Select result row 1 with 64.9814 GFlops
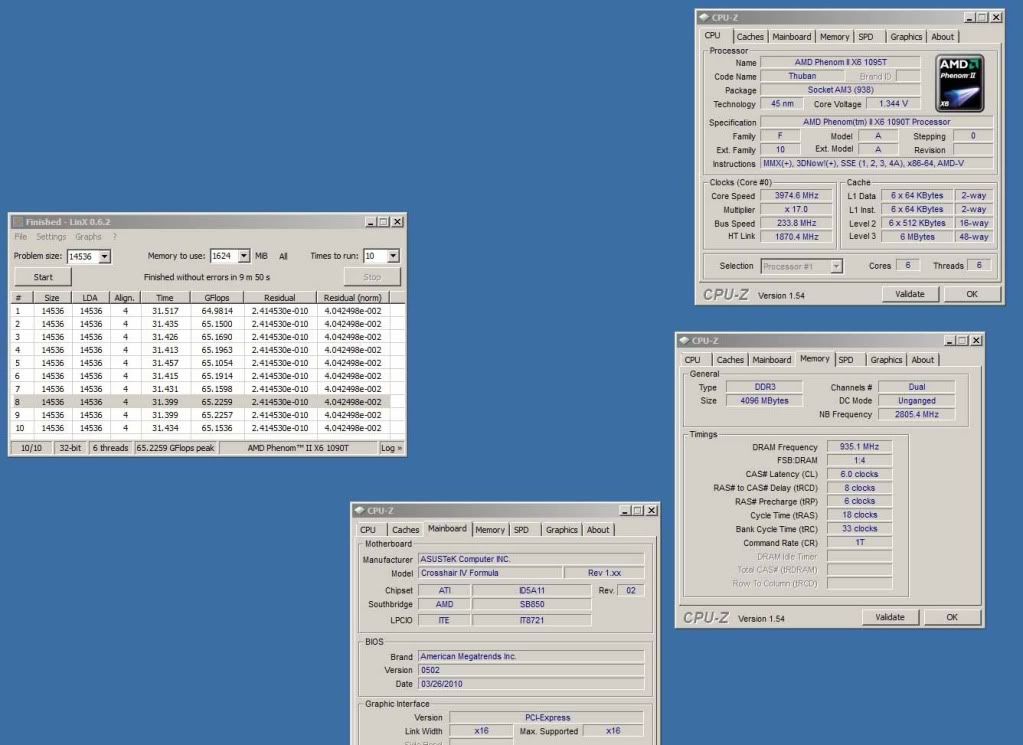 pos(201,311)
